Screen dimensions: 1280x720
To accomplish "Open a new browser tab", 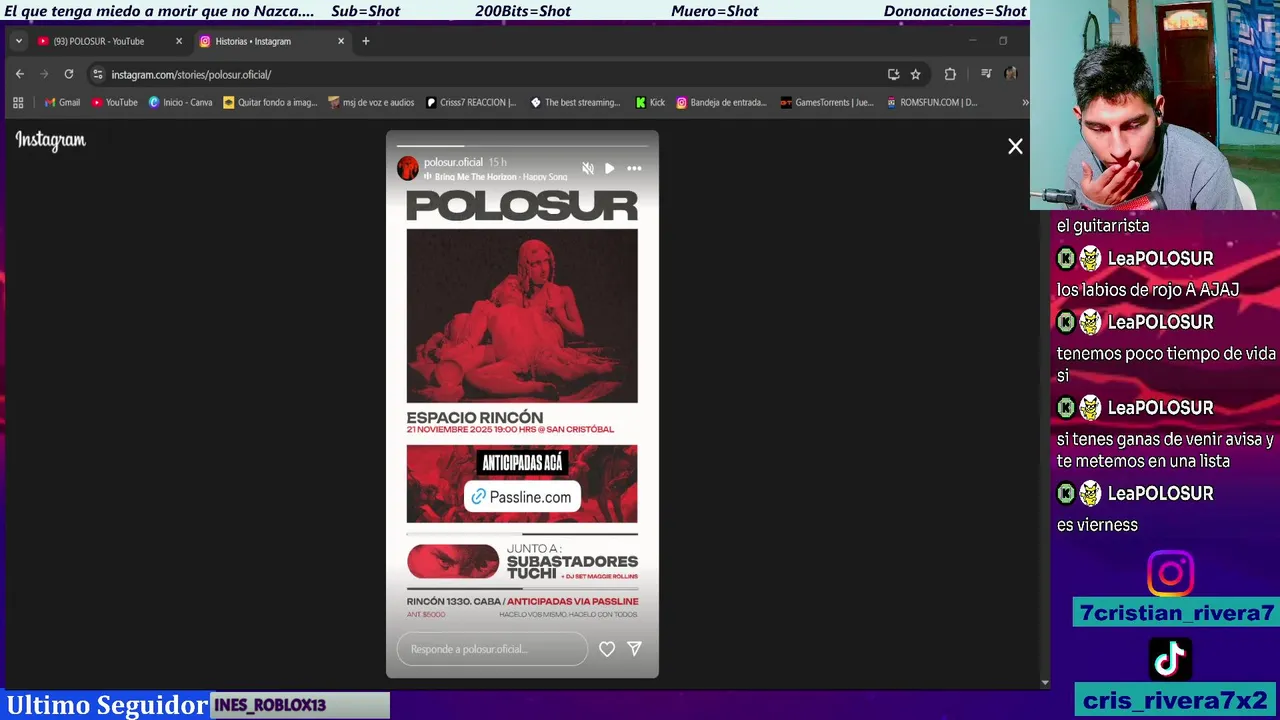I will coord(366,41).
